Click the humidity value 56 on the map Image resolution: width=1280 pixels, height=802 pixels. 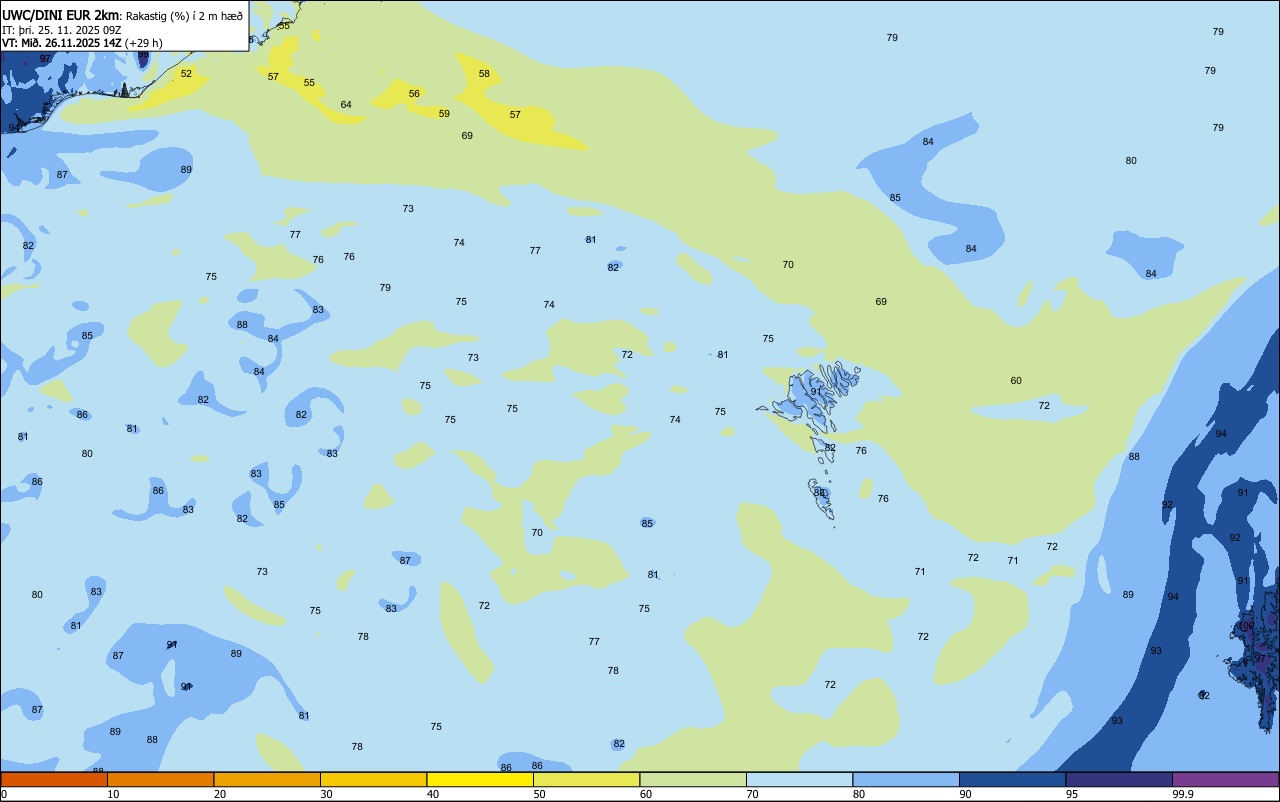pyautogui.click(x=414, y=94)
